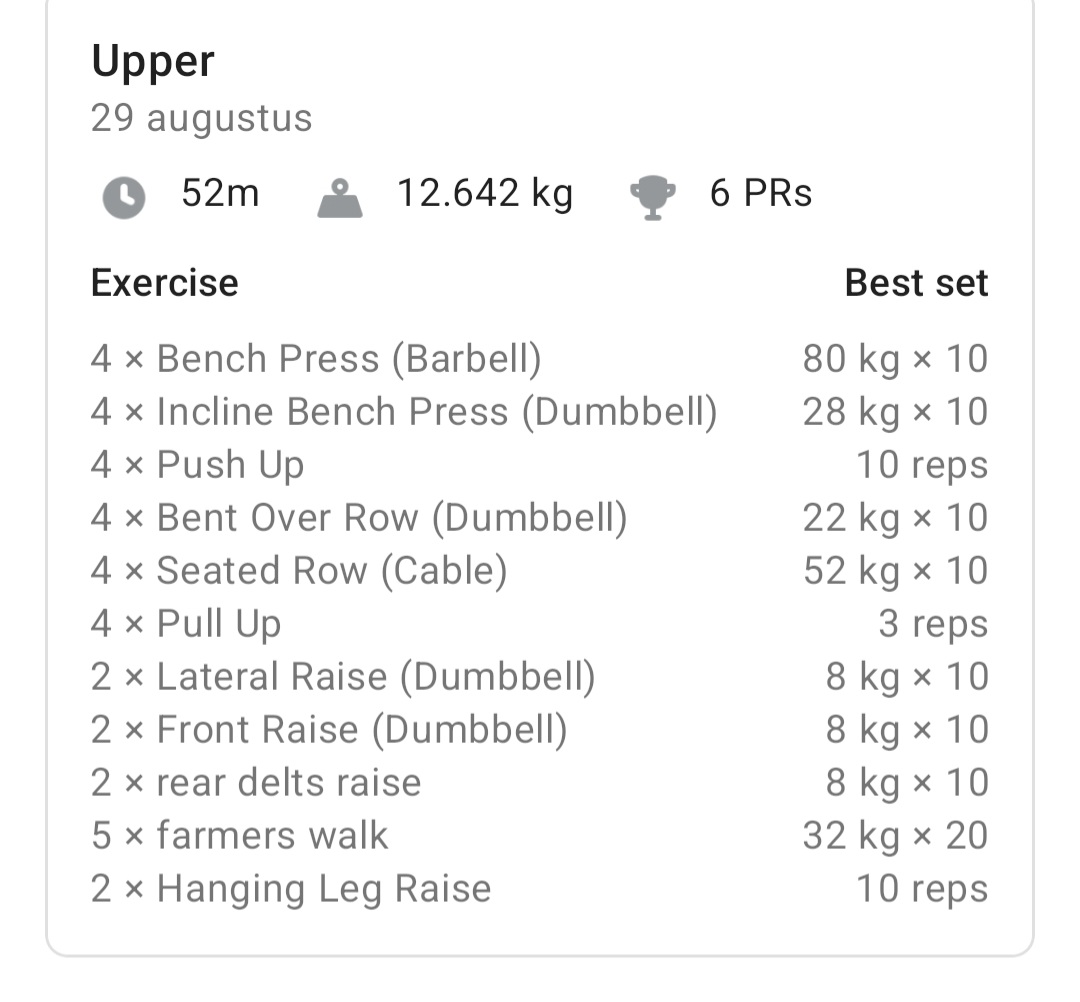Click the Exercise column header
This screenshot has height=1002, width=1080.
(164, 282)
